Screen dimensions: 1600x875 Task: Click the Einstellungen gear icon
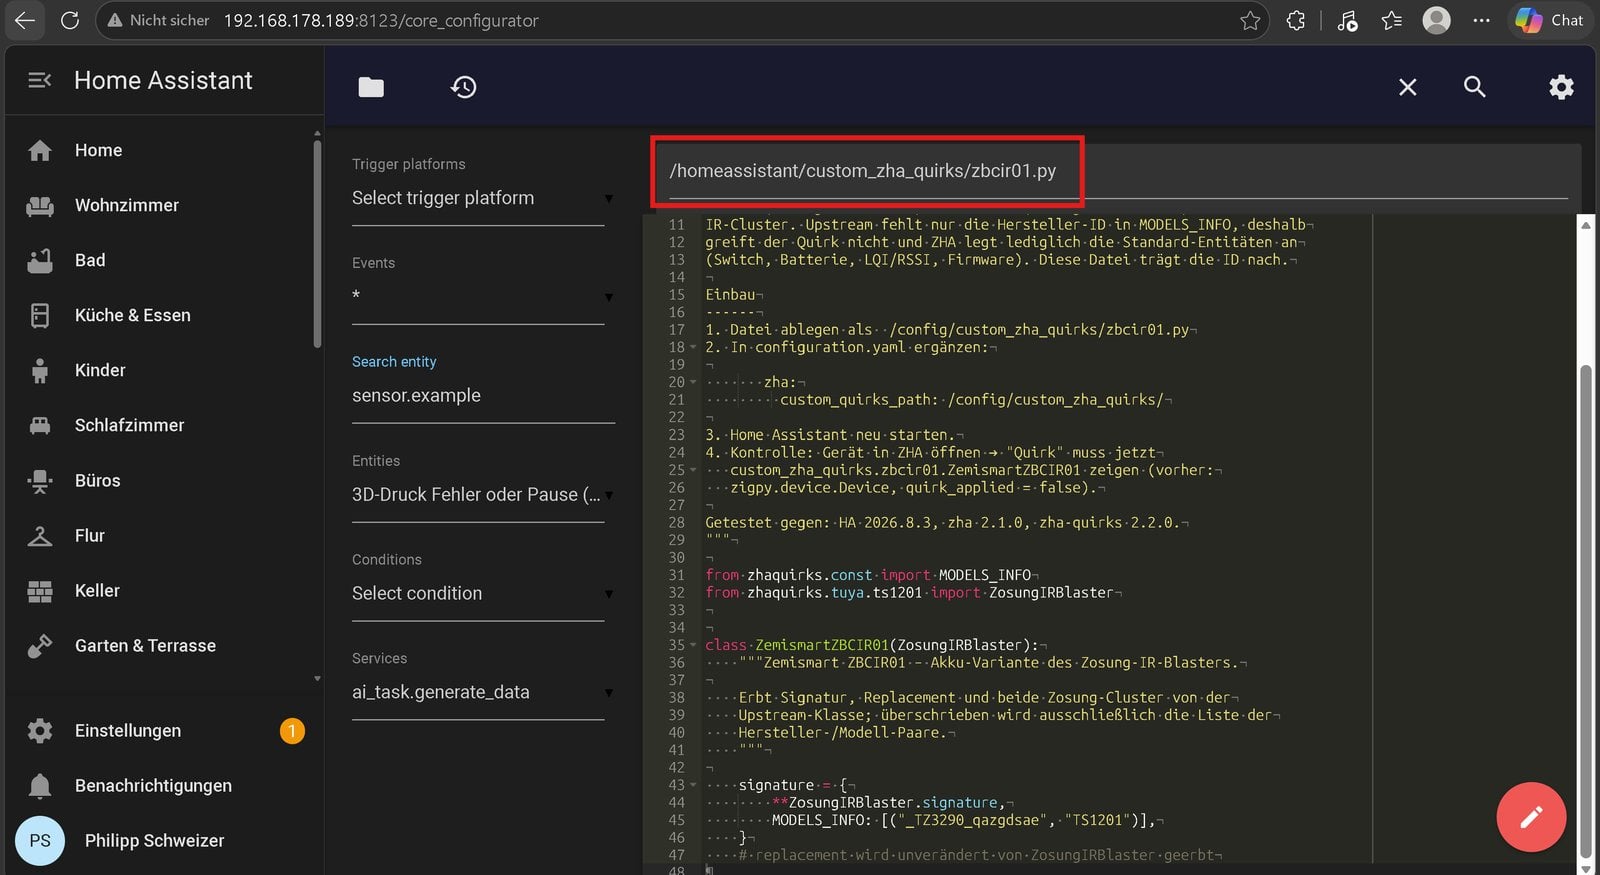tap(40, 731)
